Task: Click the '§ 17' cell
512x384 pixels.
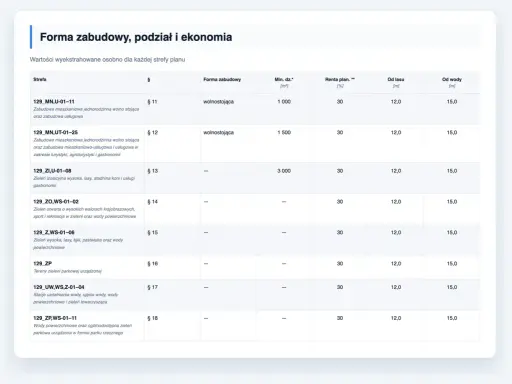Action: 152,287
